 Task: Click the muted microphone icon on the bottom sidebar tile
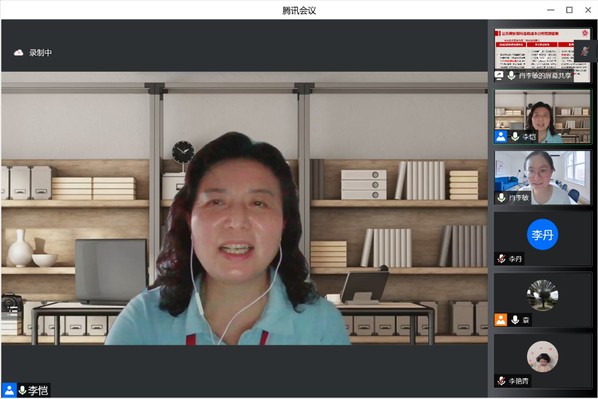click(x=502, y=381)
